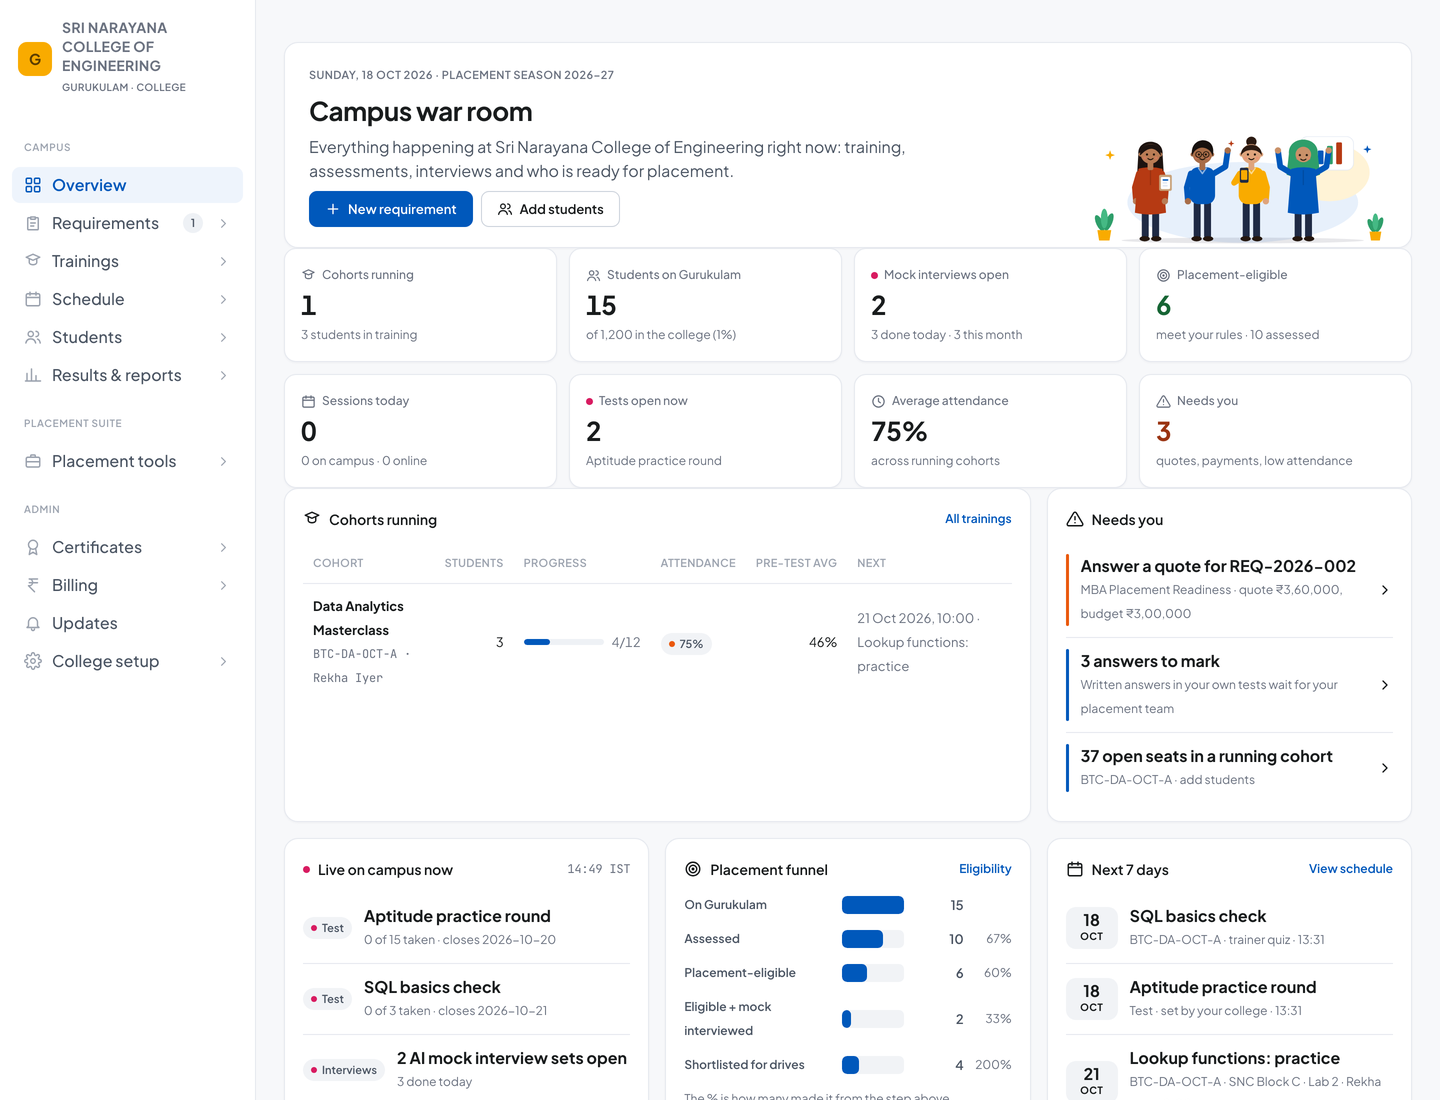Open the Overview page from sidebar

pos(127,185)
